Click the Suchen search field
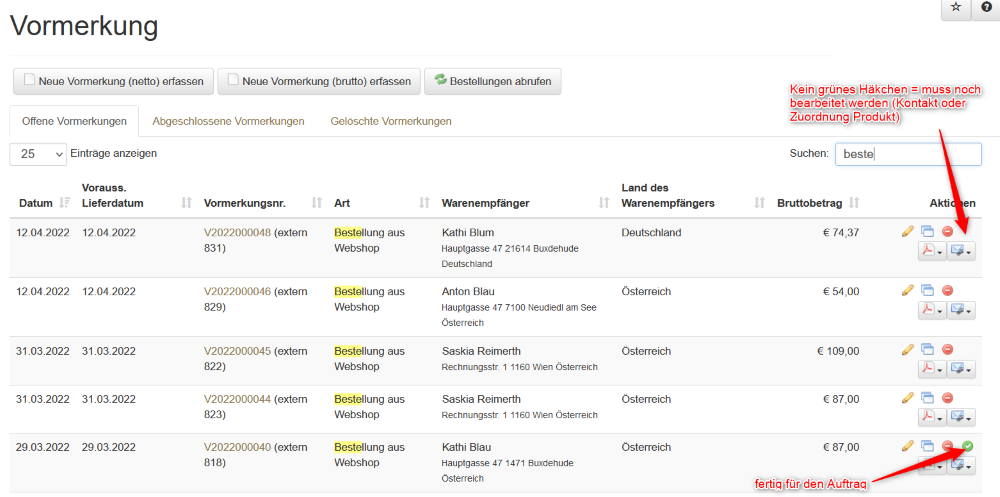 (x=909, y=154)
